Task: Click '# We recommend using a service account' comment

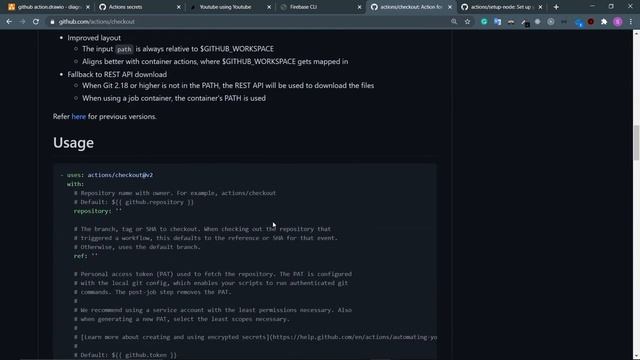Action: [x=213, y=310]
